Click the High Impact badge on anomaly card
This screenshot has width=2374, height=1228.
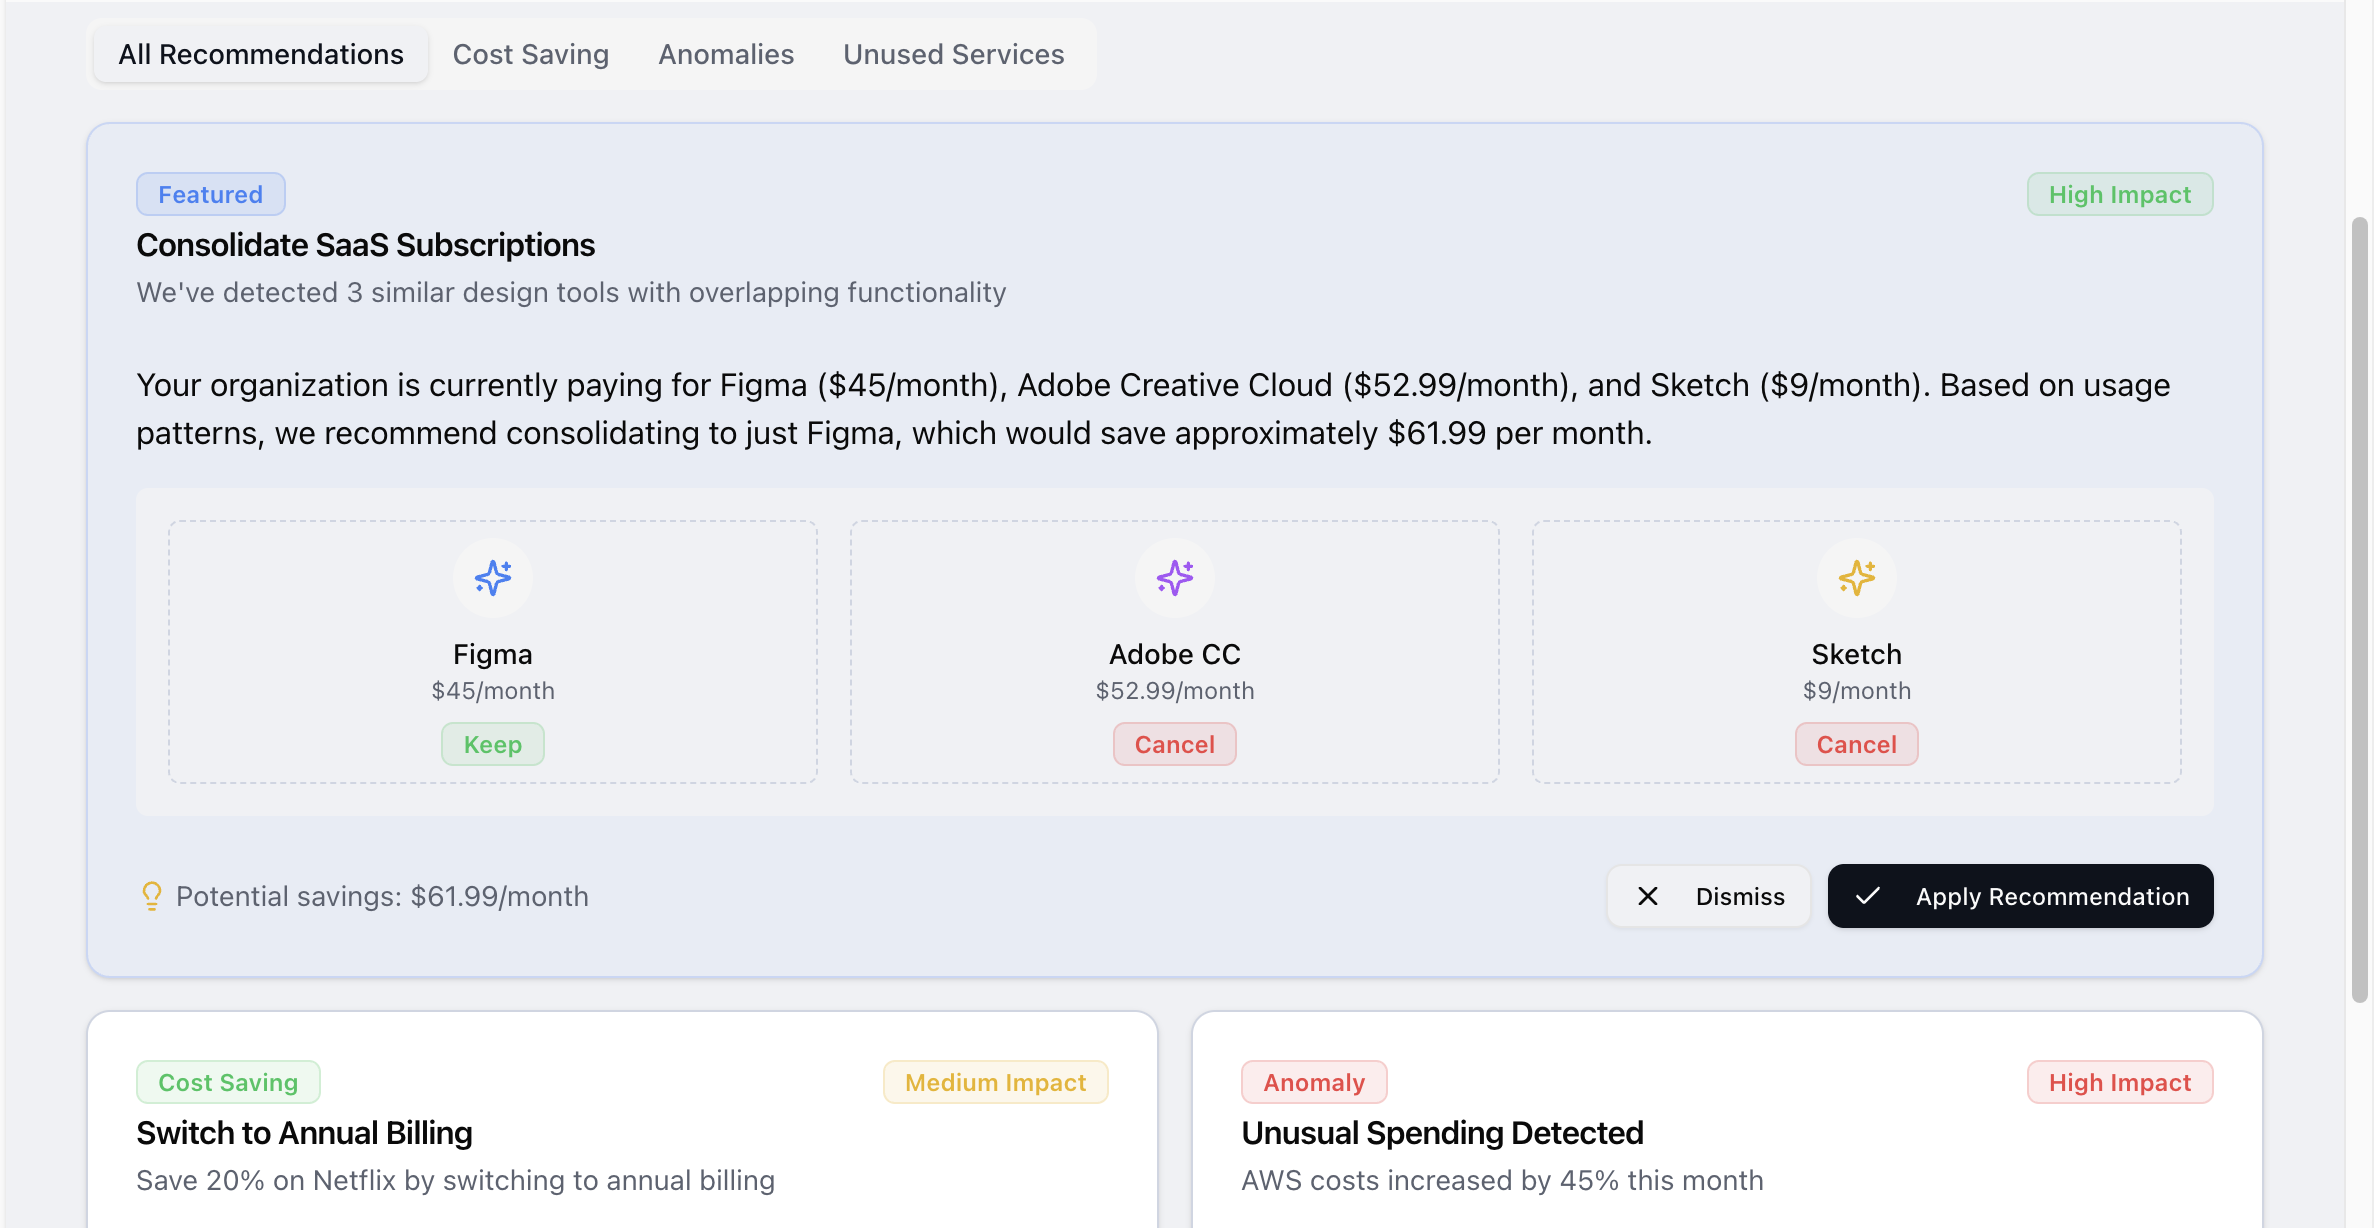2120,1082
